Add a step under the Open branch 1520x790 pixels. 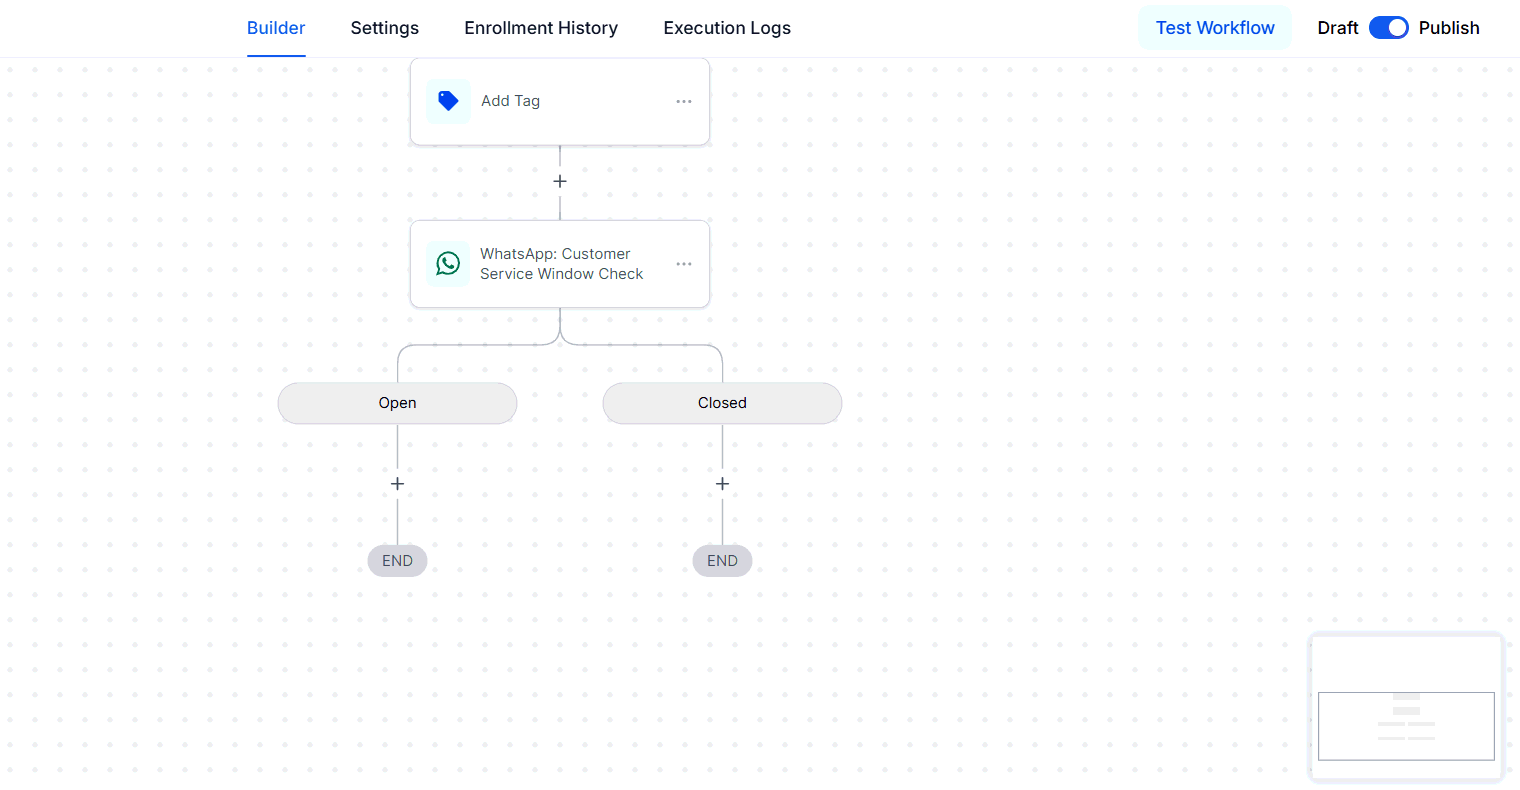click(397, 484)
